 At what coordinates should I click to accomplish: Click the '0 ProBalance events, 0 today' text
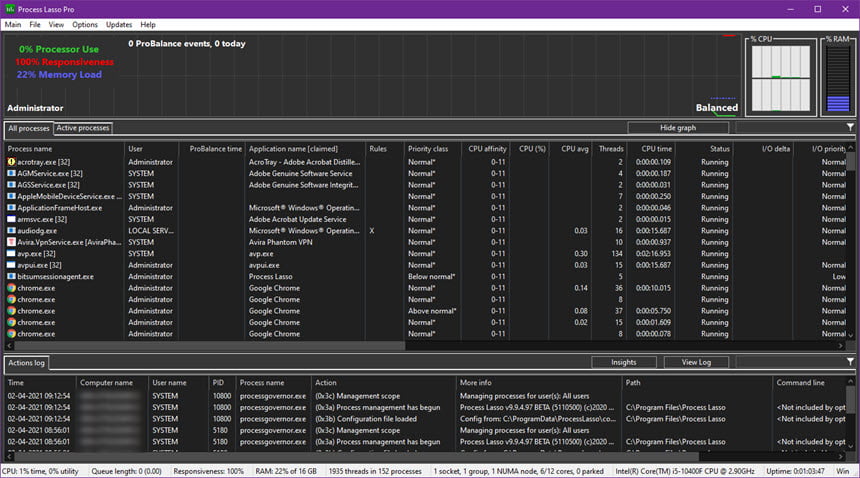[x=187, y=44]
